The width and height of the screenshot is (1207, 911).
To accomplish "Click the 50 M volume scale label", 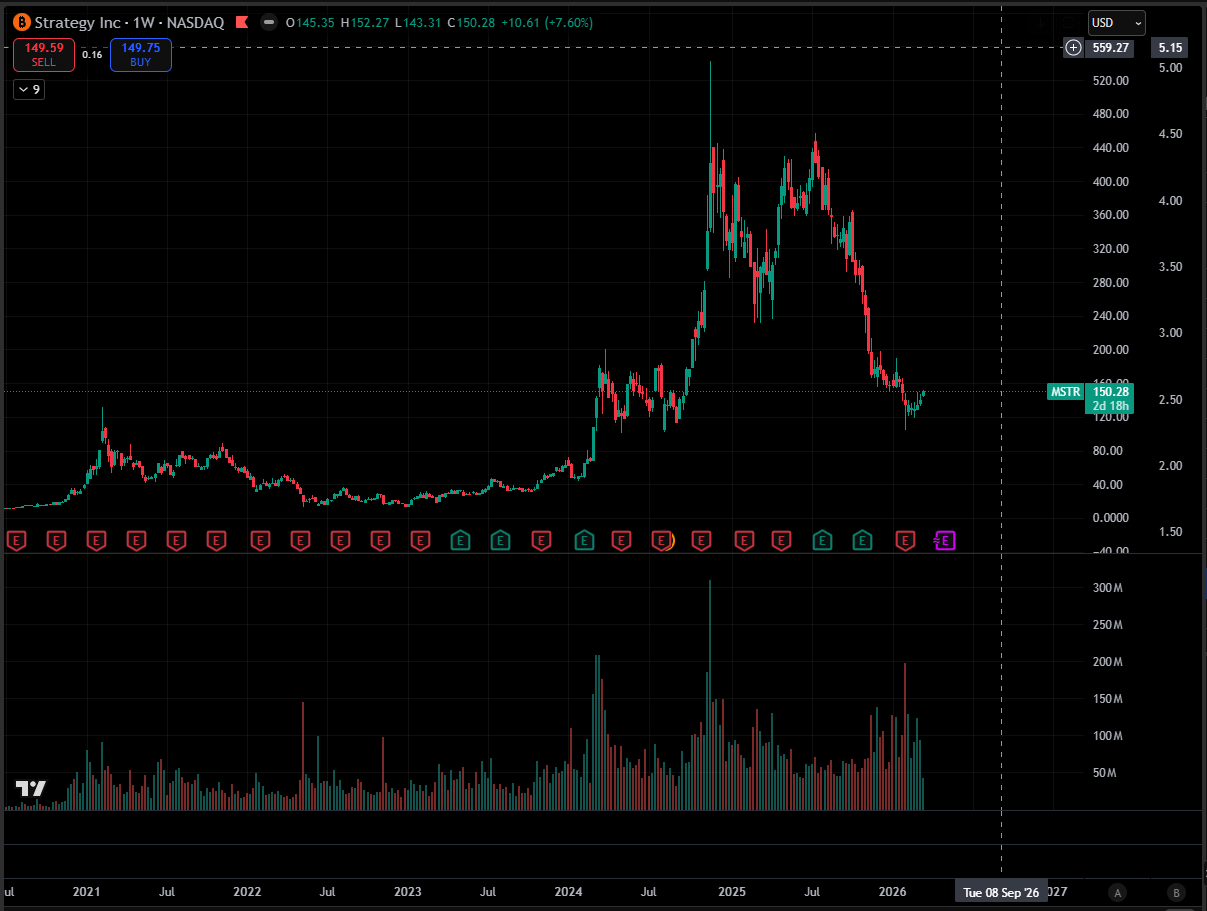I will pos(1104,773).
